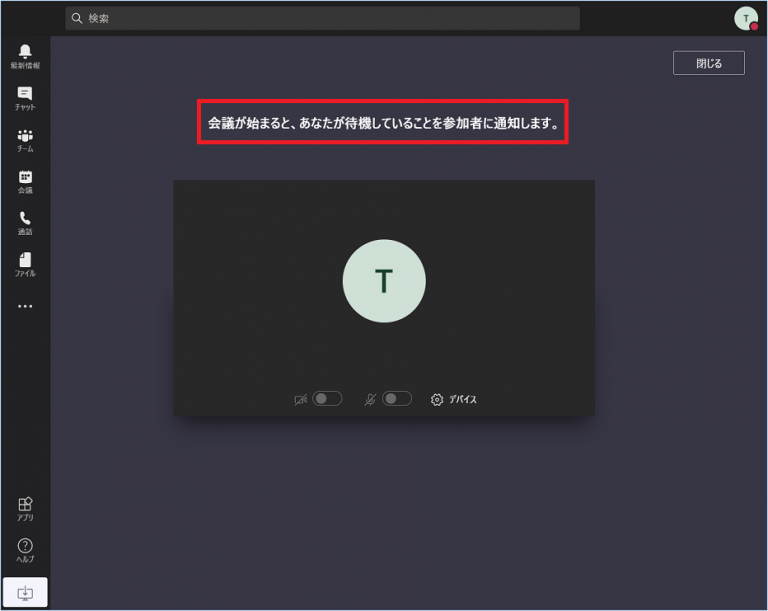
Task: Open the 会議 (Meetings) calendar
Action: (x=25, y=181)
